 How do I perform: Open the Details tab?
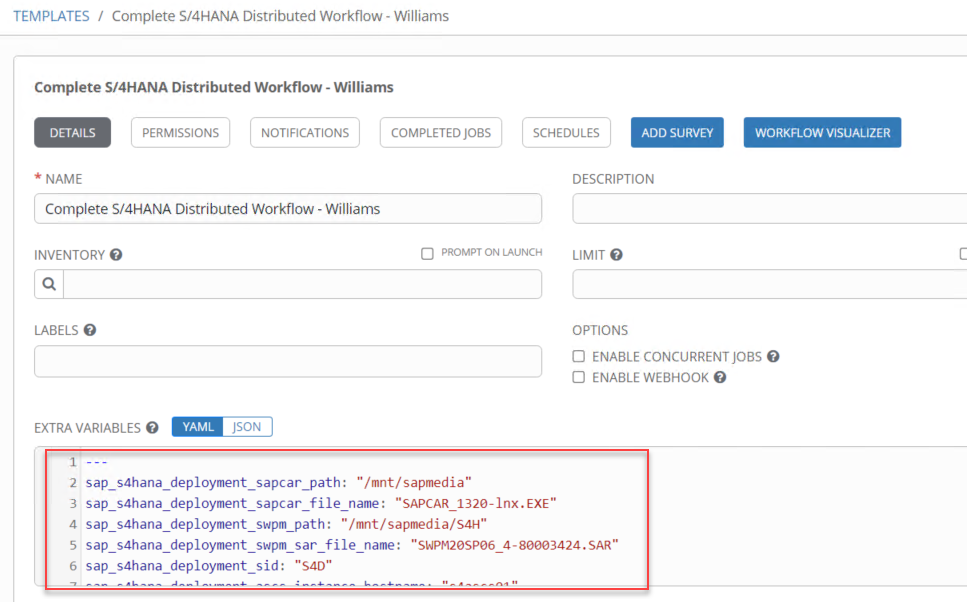[x=72, y=133]
